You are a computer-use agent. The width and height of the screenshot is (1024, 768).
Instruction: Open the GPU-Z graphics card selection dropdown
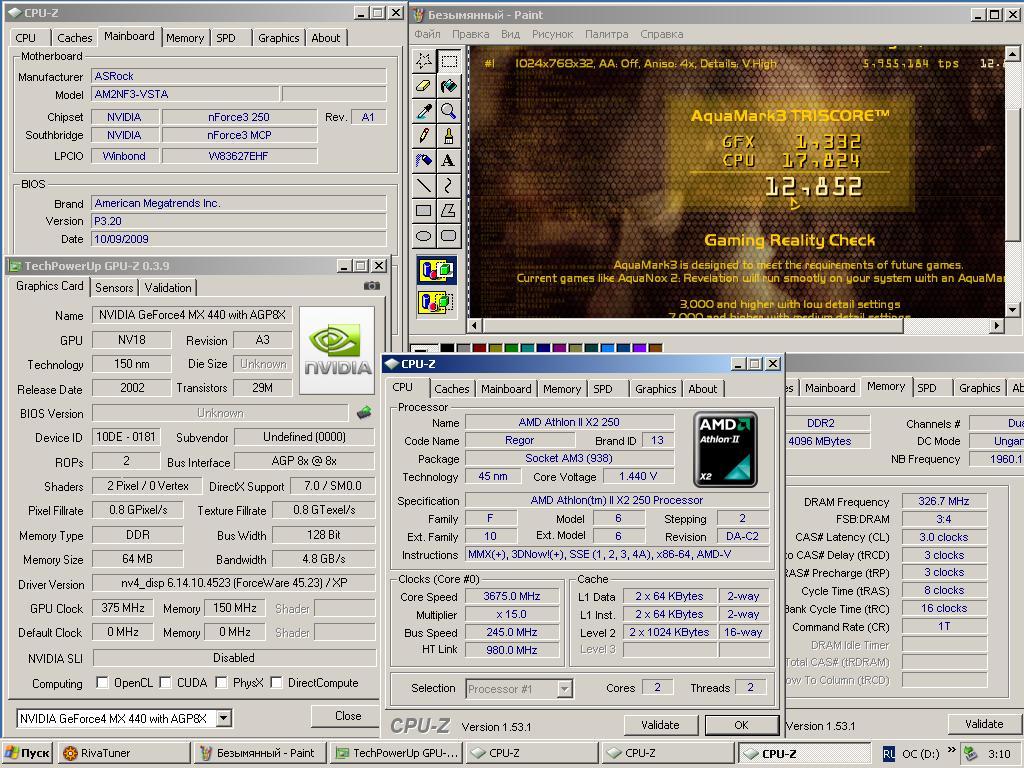click(x=223, y=718)
